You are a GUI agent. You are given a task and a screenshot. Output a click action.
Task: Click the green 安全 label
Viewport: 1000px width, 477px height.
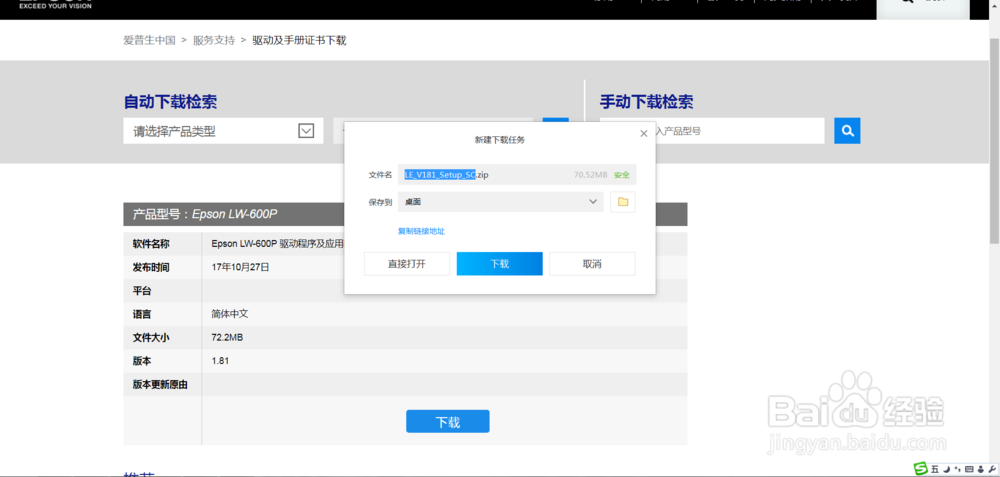tap(622, 175)
